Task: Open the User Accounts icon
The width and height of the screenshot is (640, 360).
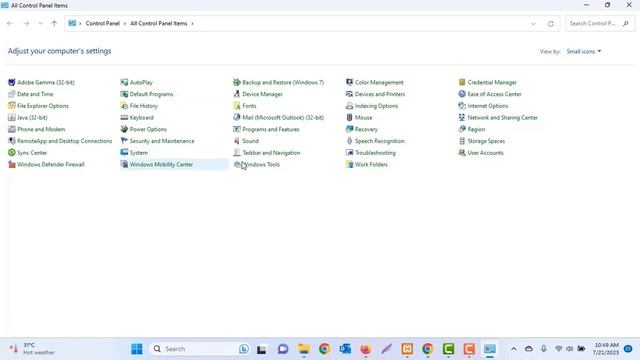Action: coord(462,153)
